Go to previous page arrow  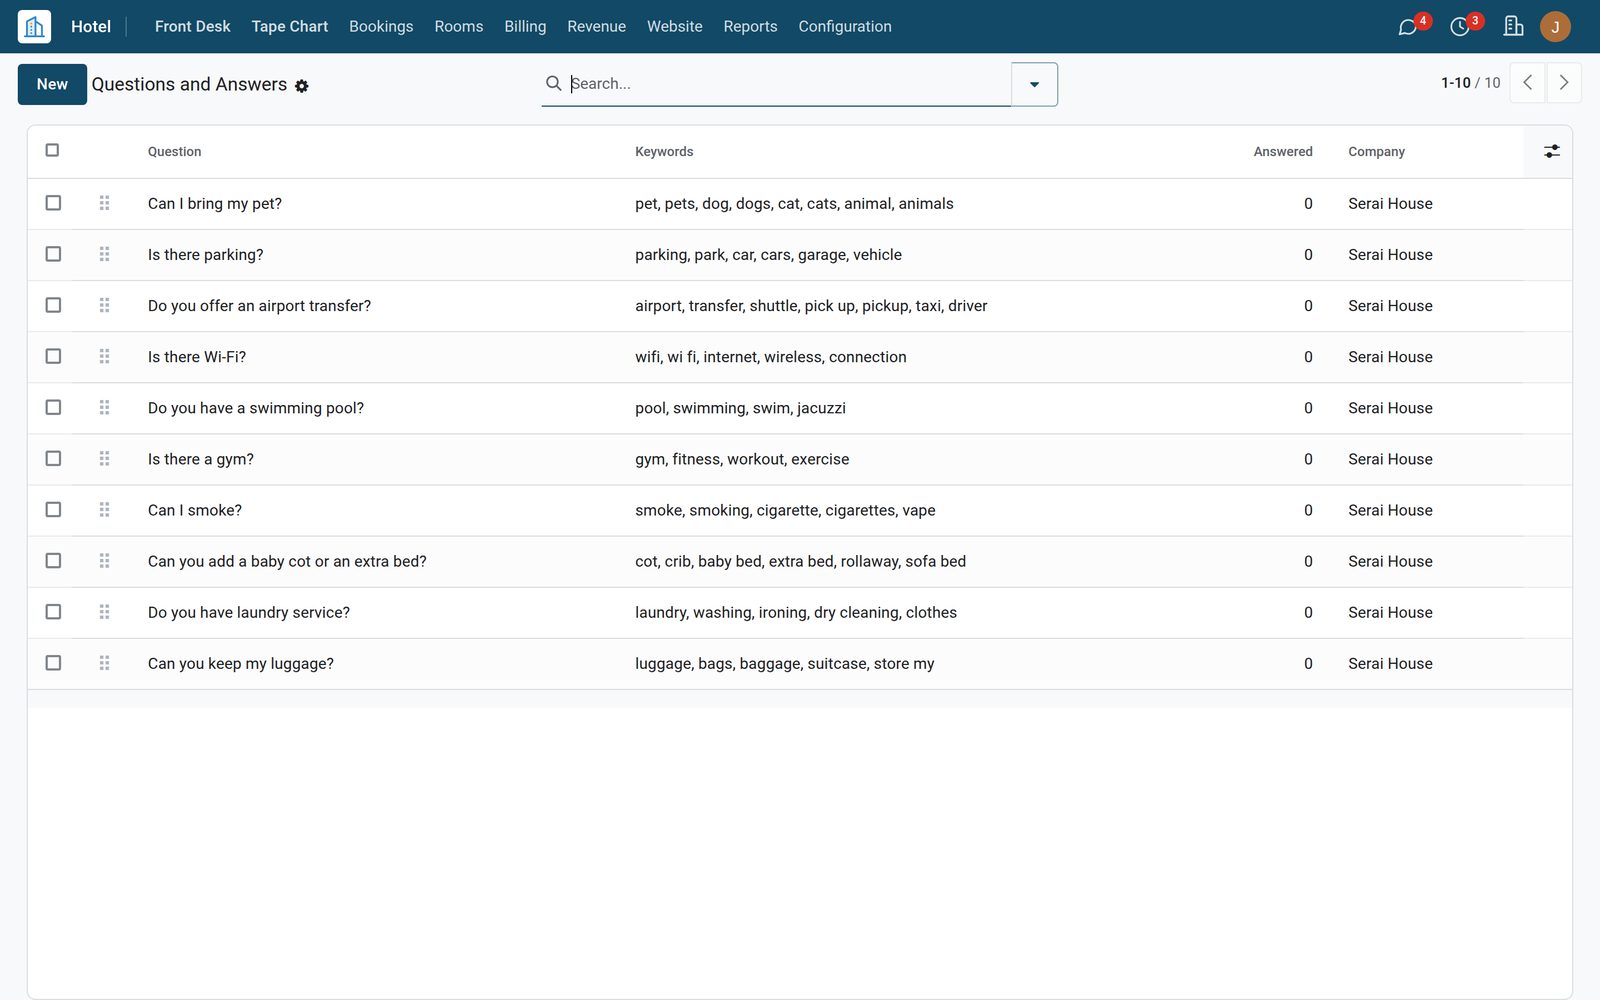tap(1527, 83)
